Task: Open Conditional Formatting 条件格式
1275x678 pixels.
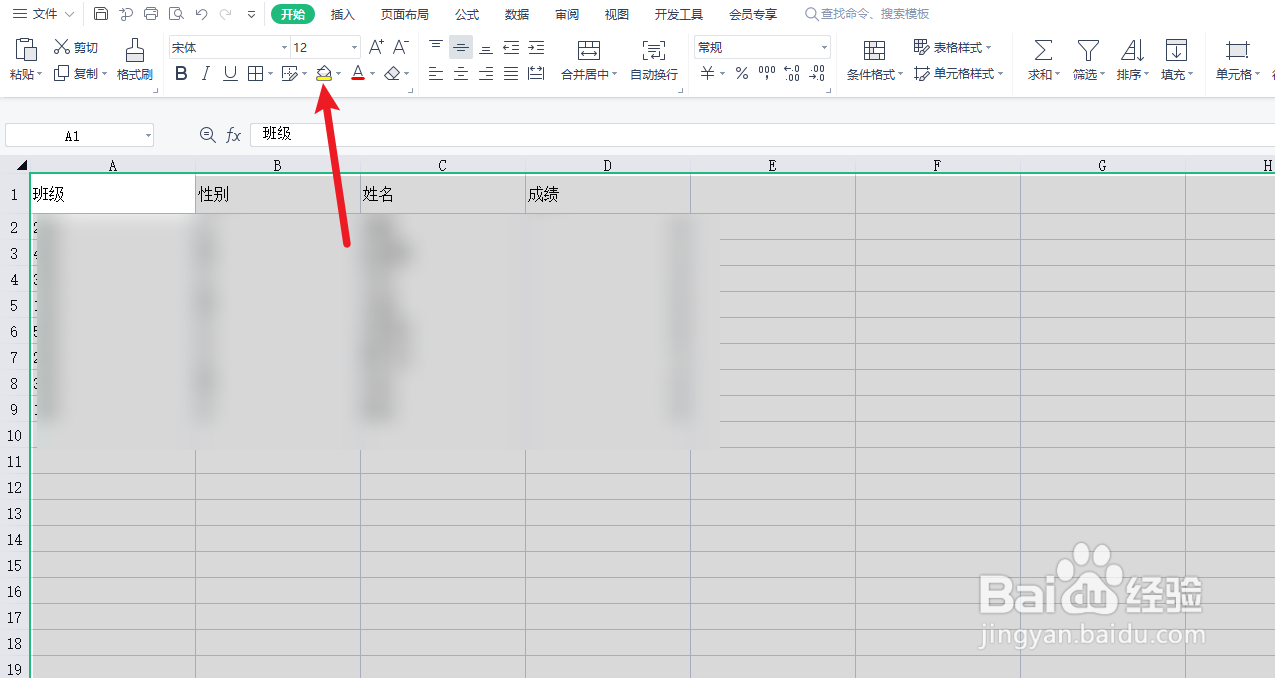Action: (875, 60)
